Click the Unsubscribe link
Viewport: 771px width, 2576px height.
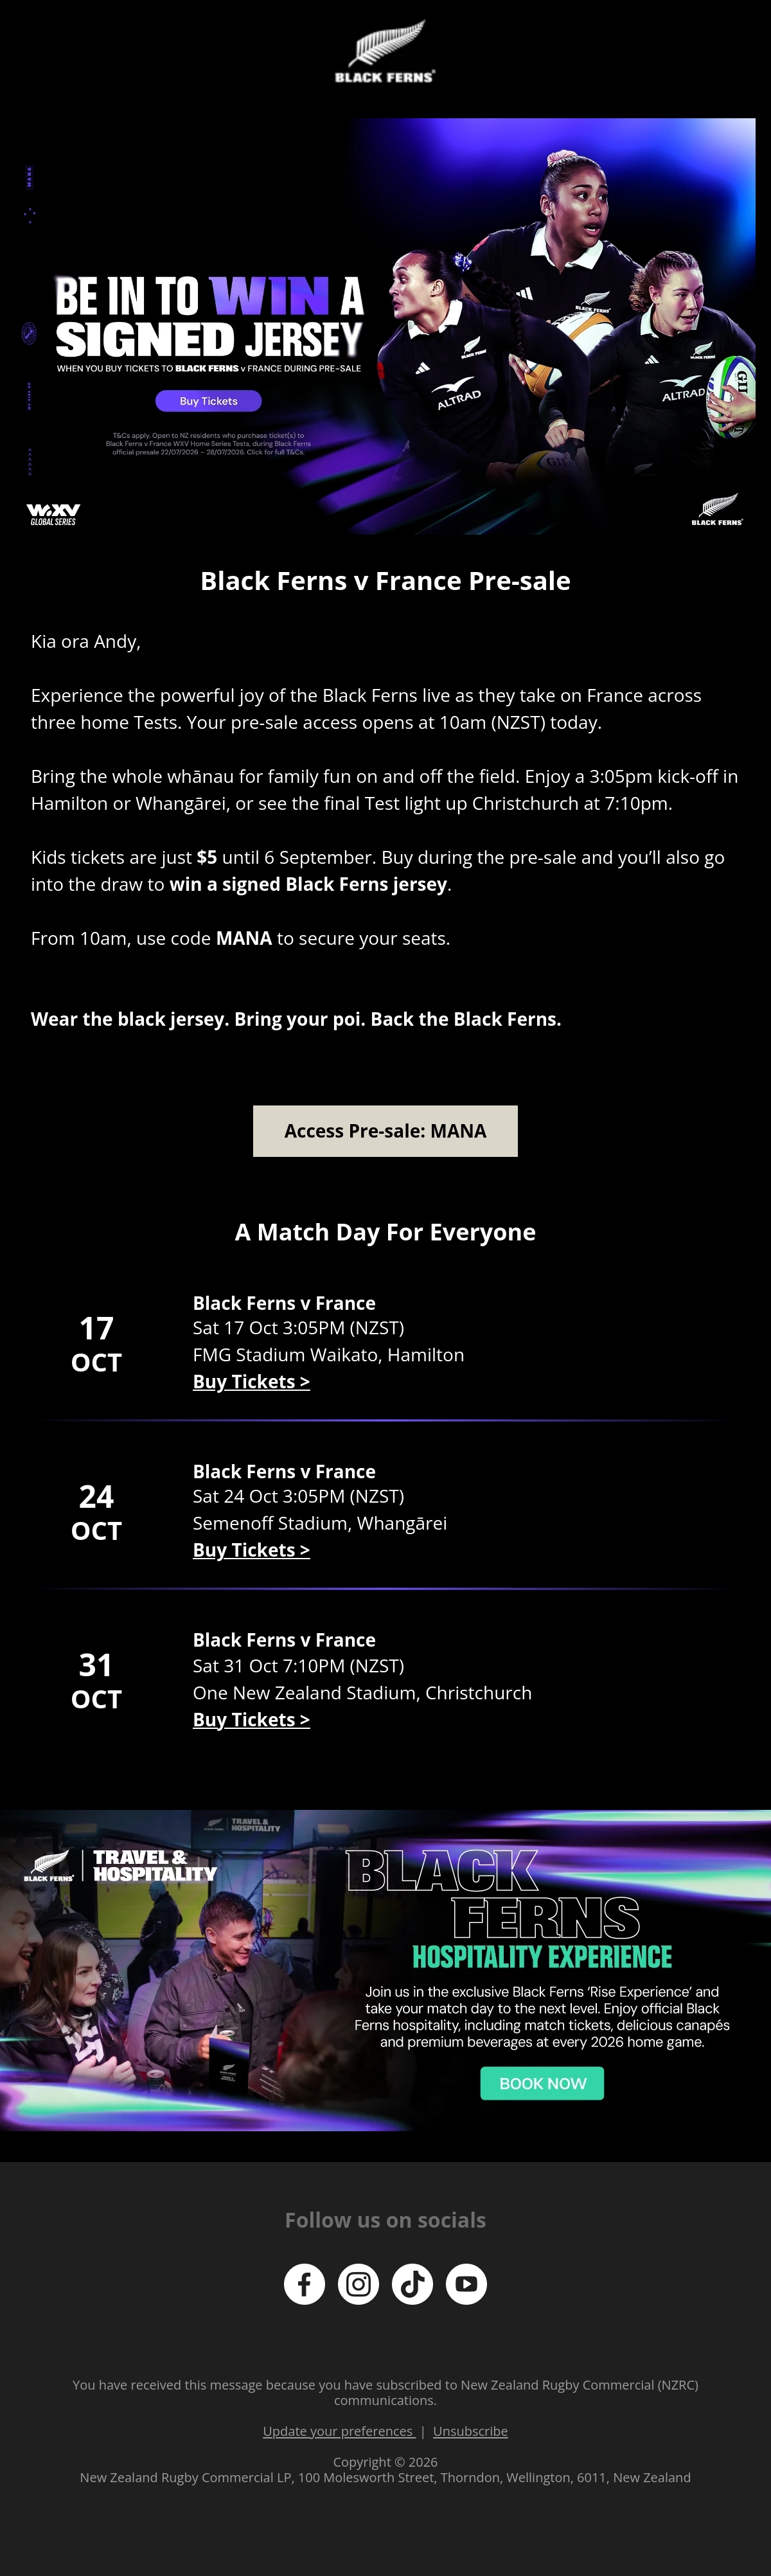click(470, 2431)
